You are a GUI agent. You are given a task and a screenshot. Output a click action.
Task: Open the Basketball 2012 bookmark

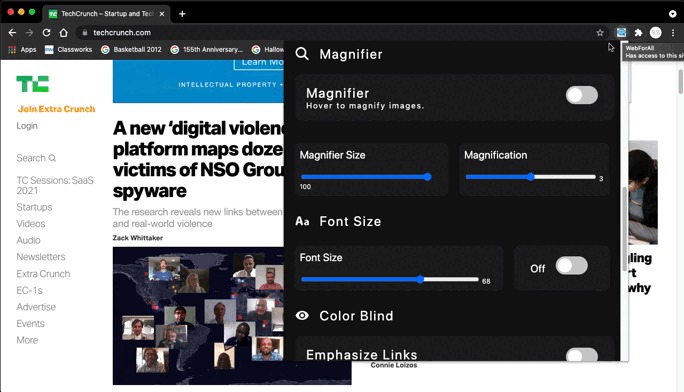tap(131, 50)
